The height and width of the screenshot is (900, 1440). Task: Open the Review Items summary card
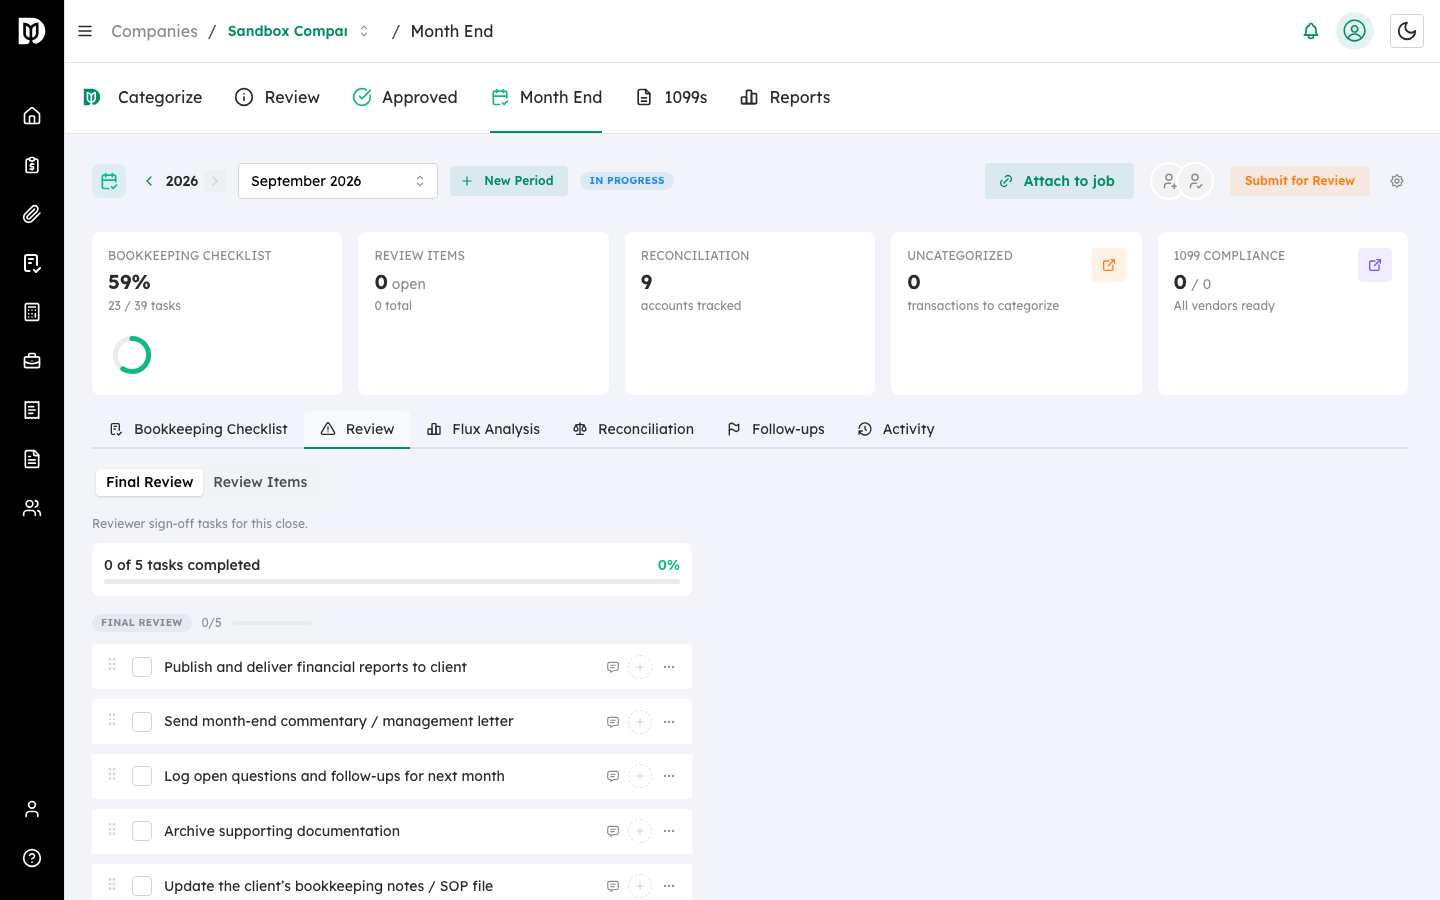(483, 314)
